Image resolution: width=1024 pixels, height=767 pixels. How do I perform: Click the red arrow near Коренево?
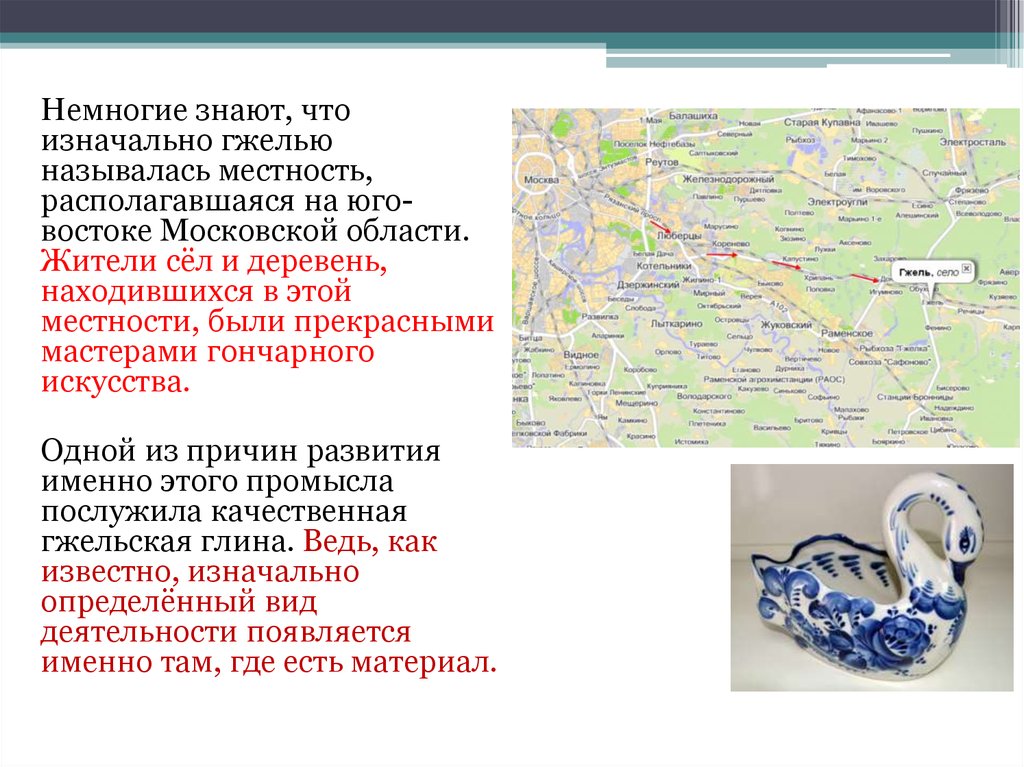(x=721, y=254)
